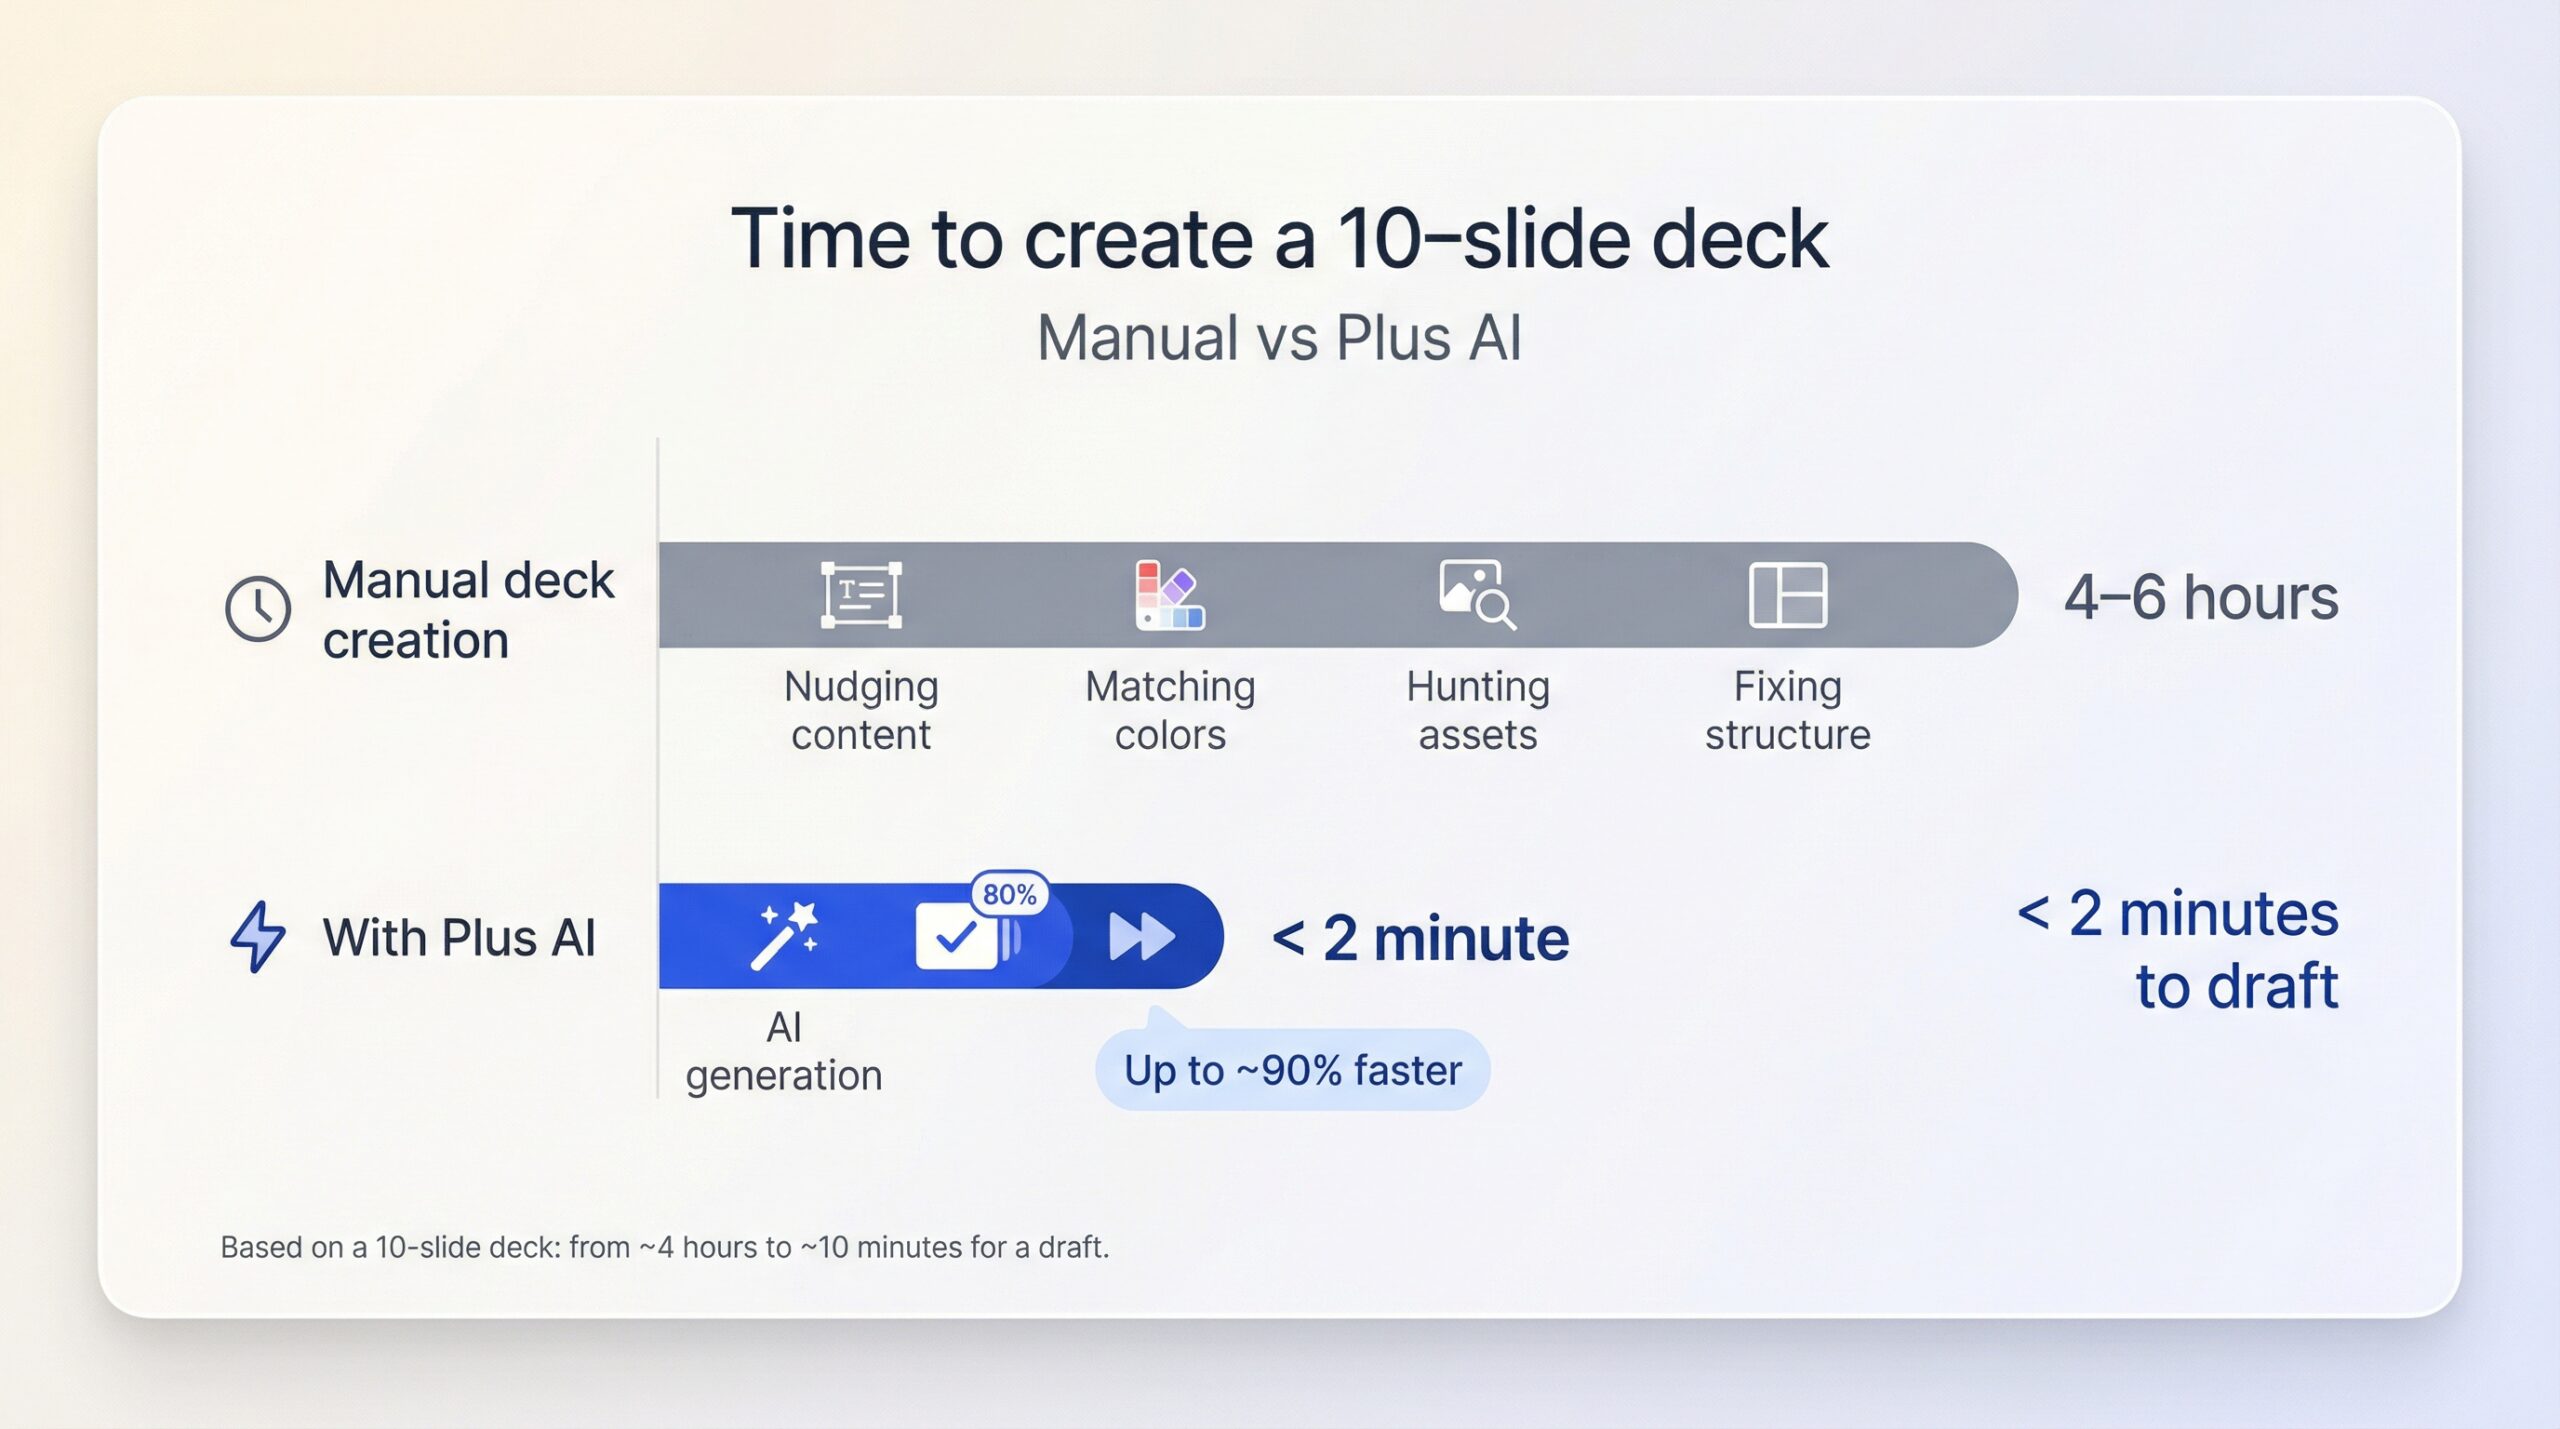The height and width of the screenshot is (1429, 2560).
Task: Click the clock icon beside Manual deck creation
Action: 258,608
